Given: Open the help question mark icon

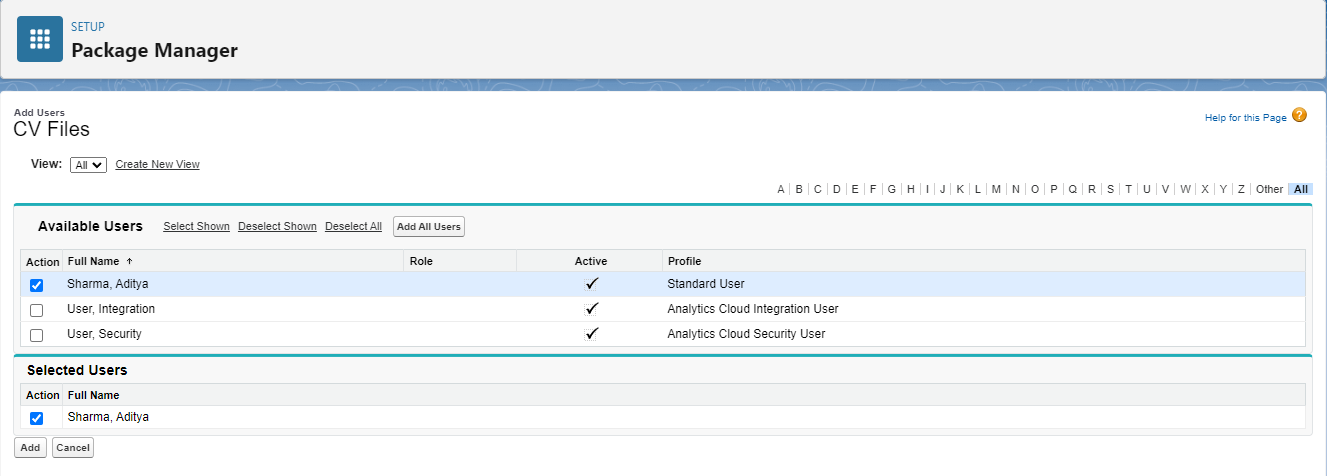Looking at the screenshot, I should (x=1299, y=115).
